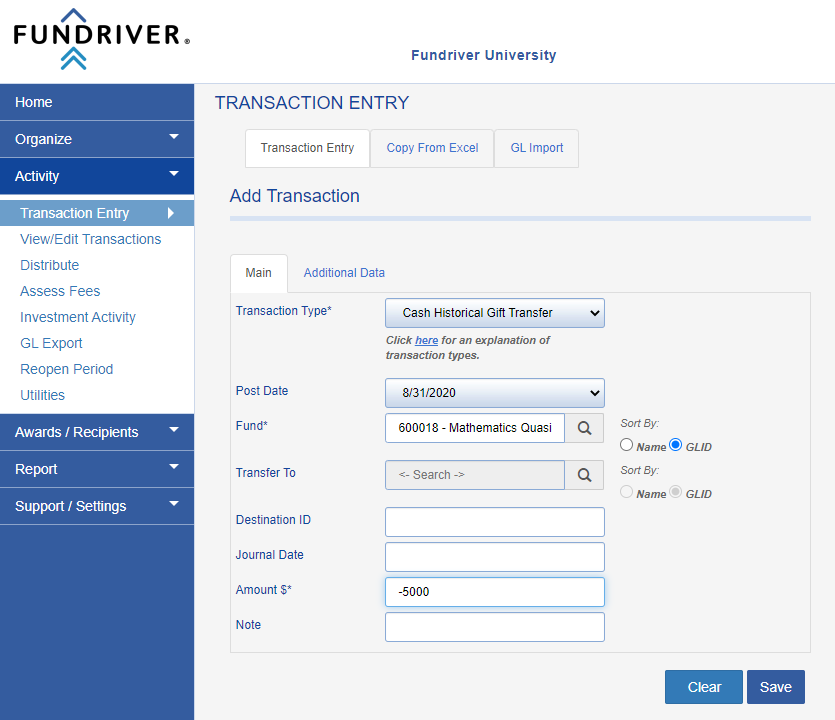Open Distribute in Activity menu
835x720 pixels.
[x=50, y=265]
